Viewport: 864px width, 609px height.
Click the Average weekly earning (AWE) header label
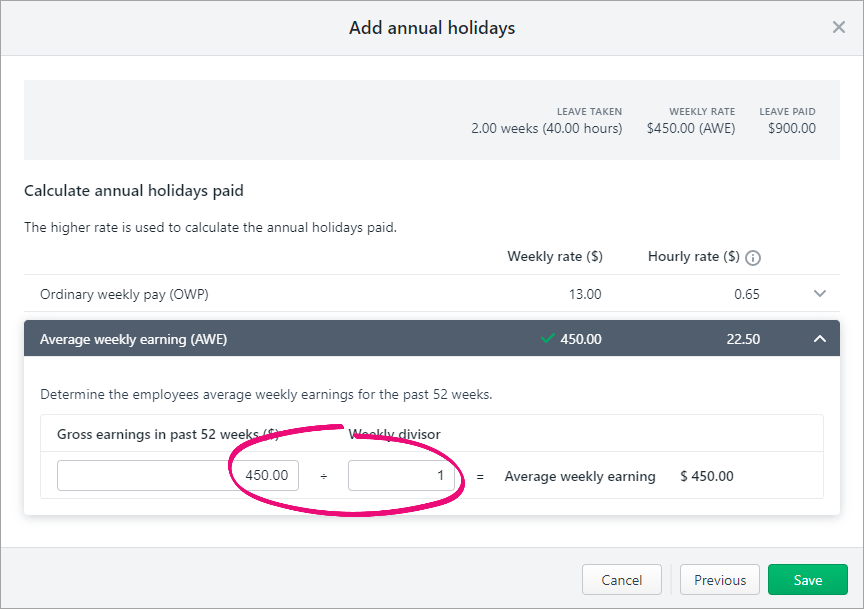133,339
